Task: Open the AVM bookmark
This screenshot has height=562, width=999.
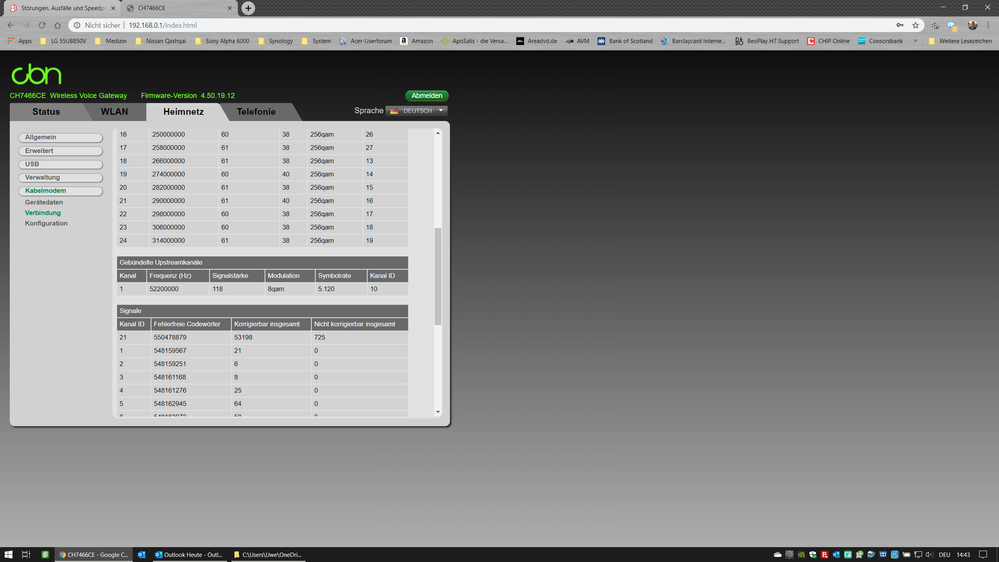Action: point(577,41)
